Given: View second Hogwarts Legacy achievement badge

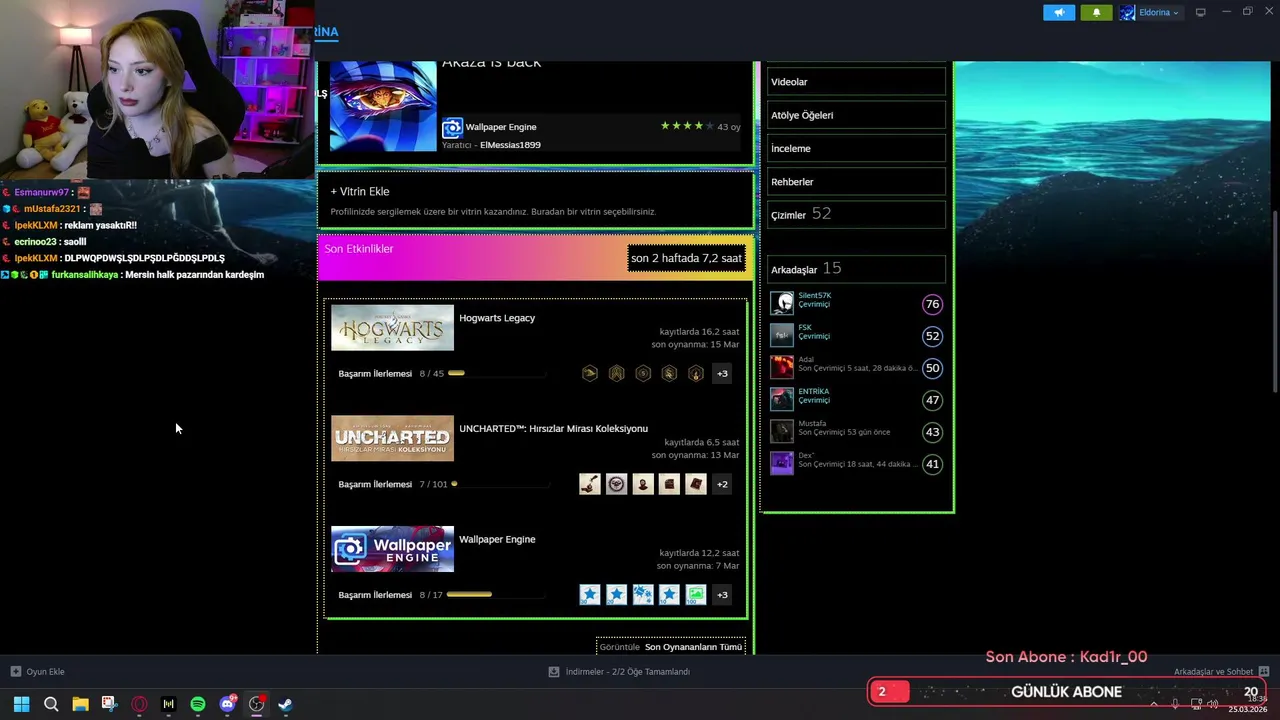Looking at the screenshot, I should point(617,373).
